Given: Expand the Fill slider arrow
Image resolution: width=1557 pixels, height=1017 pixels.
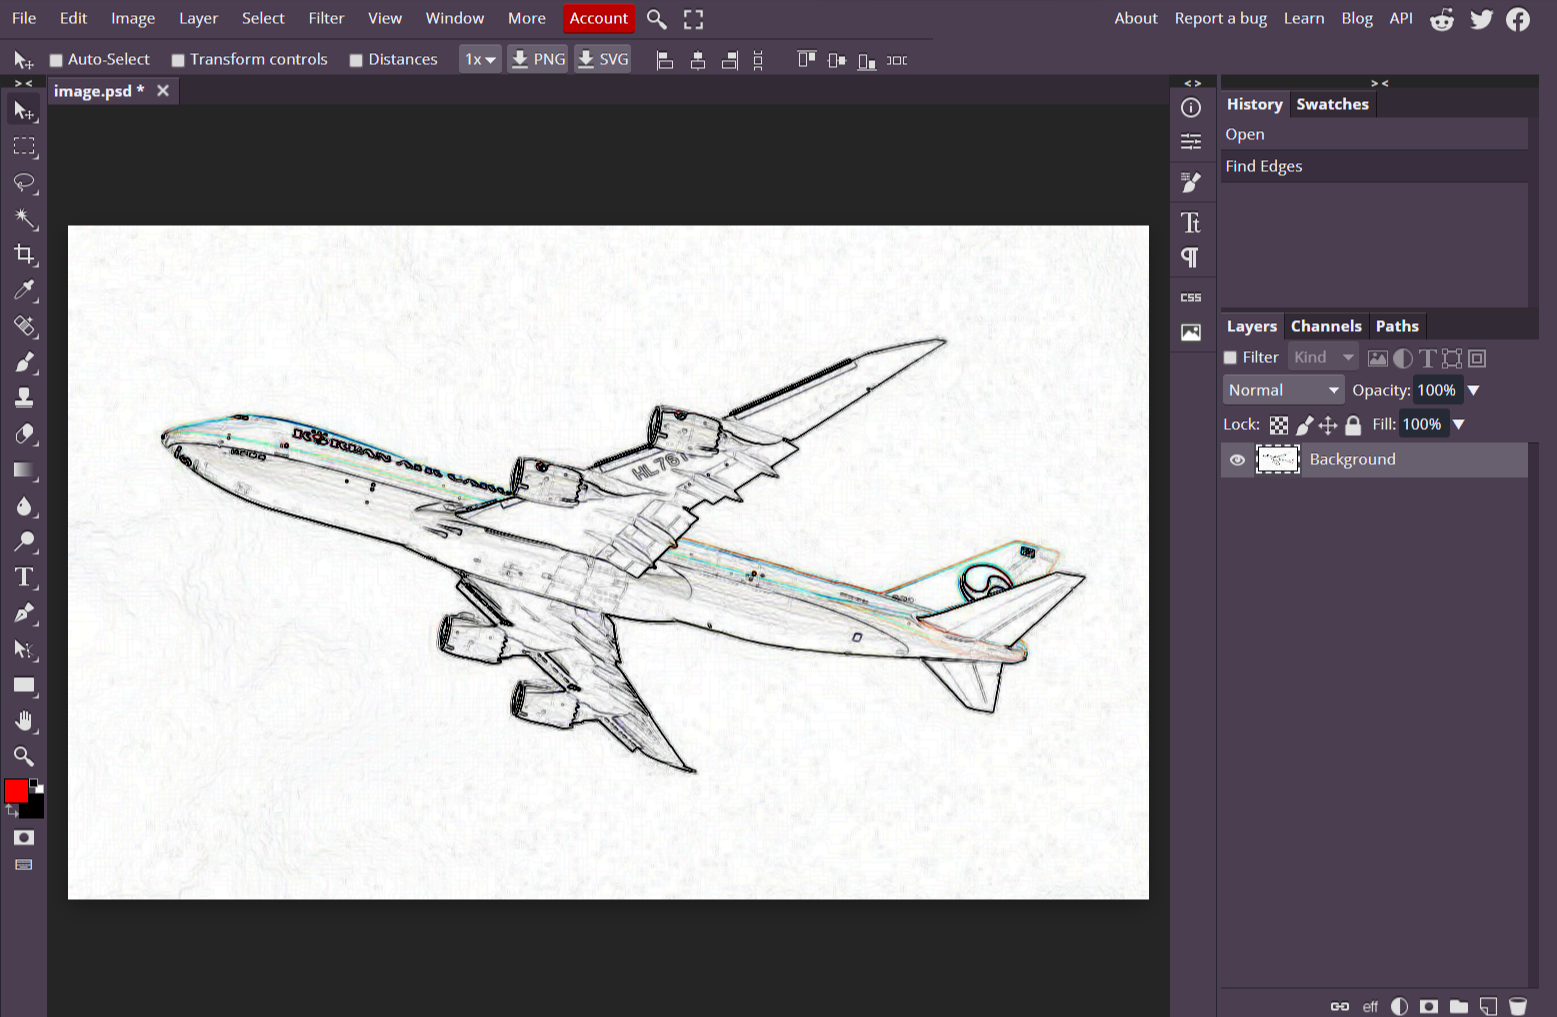Looking at the screenshot, I should point(1458,425).
